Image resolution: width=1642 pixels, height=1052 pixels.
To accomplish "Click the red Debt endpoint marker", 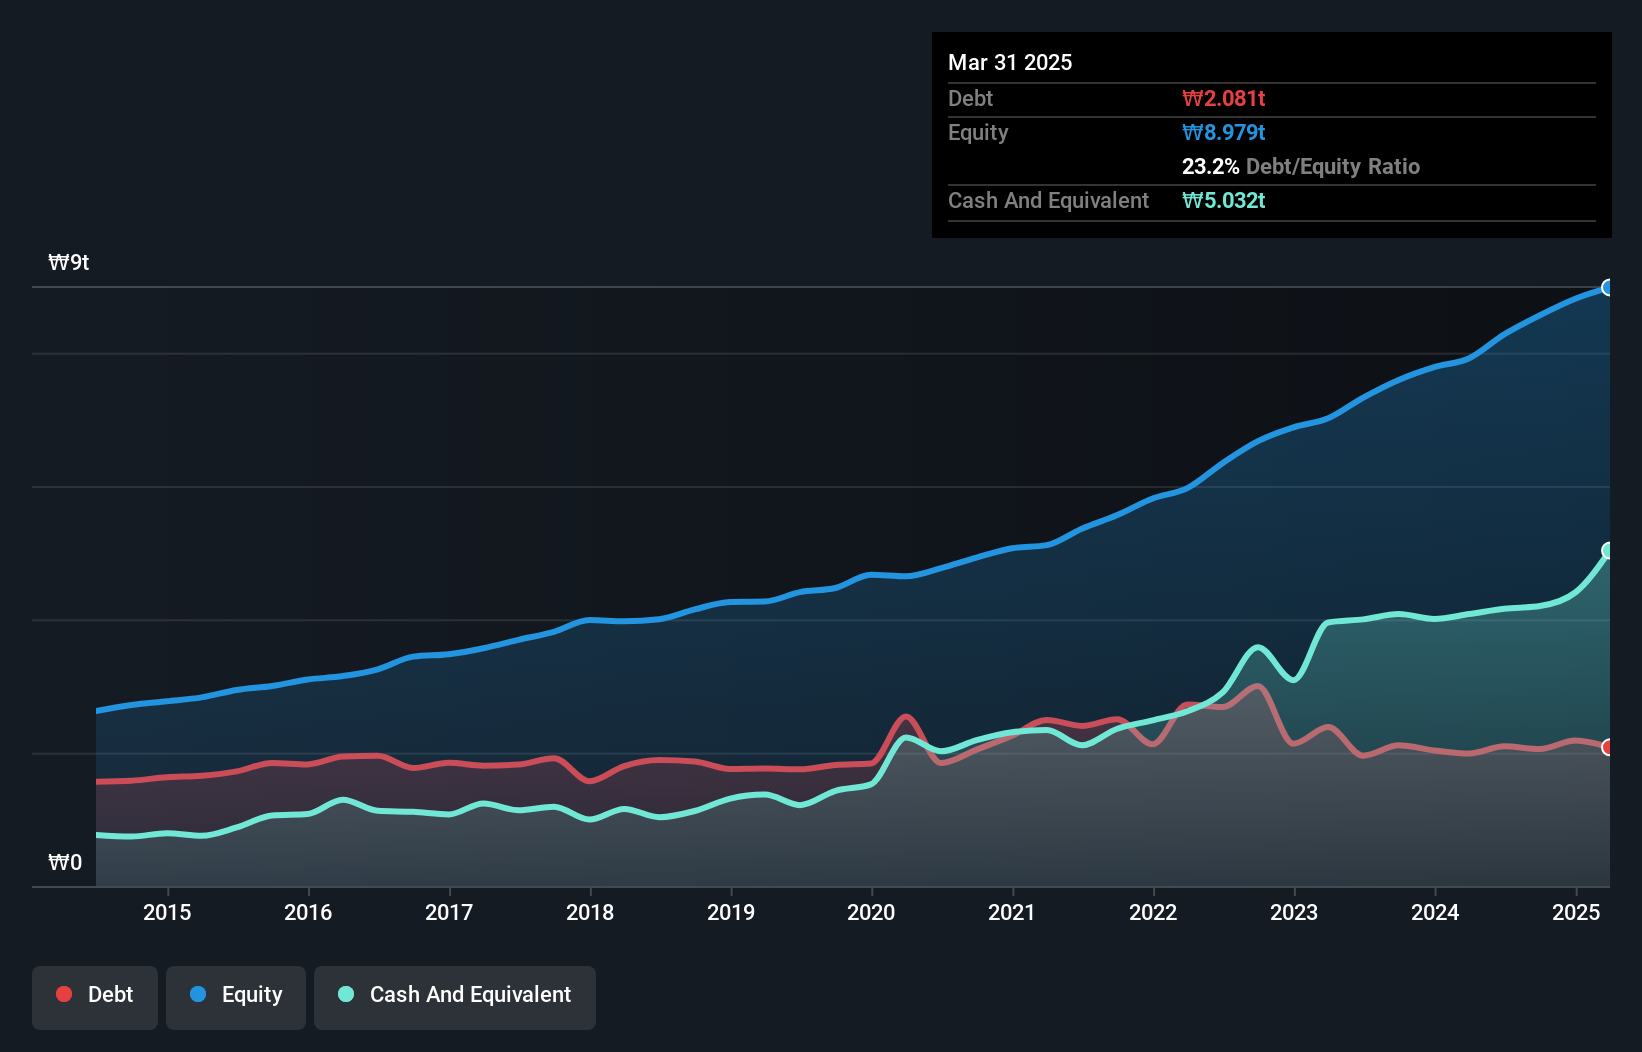I will point(1607,748).
